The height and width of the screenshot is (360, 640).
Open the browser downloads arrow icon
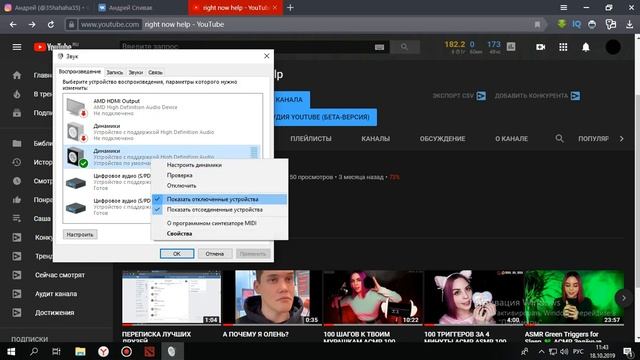click(x=629, y=24)
